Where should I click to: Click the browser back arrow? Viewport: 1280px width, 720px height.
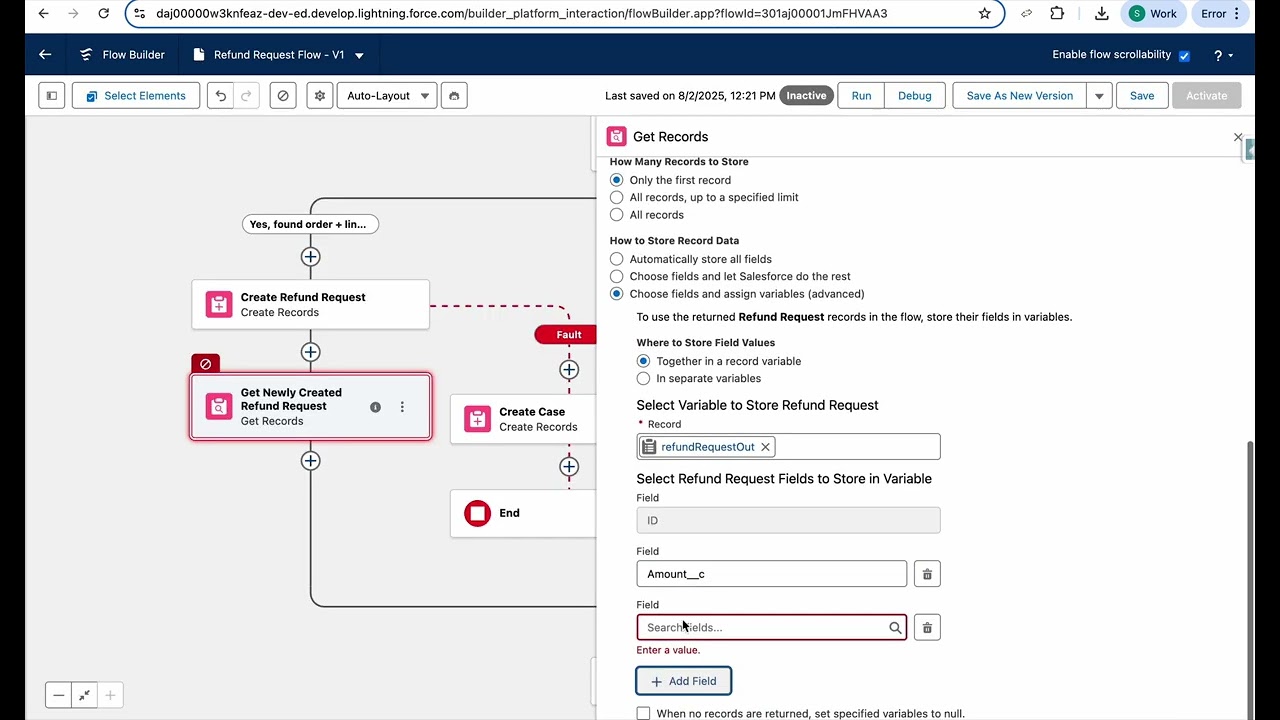pos(43,13)
